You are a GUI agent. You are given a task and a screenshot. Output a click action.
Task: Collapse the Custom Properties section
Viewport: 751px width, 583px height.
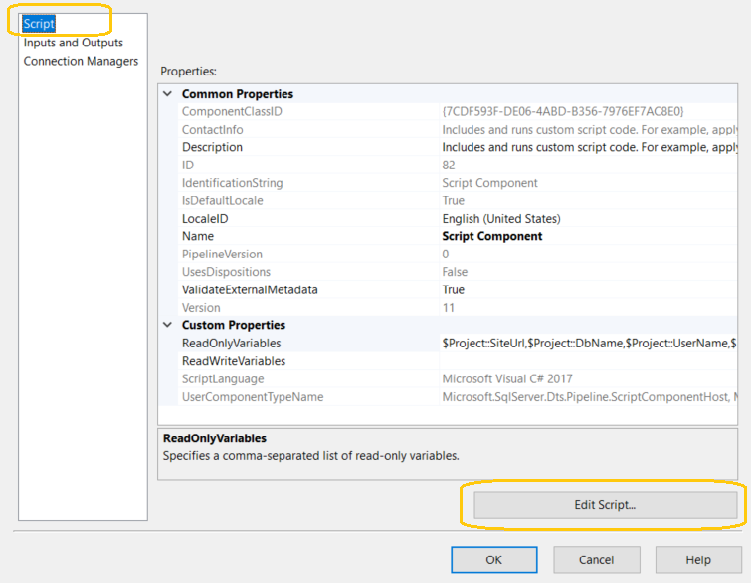click(x=167, y=325)
